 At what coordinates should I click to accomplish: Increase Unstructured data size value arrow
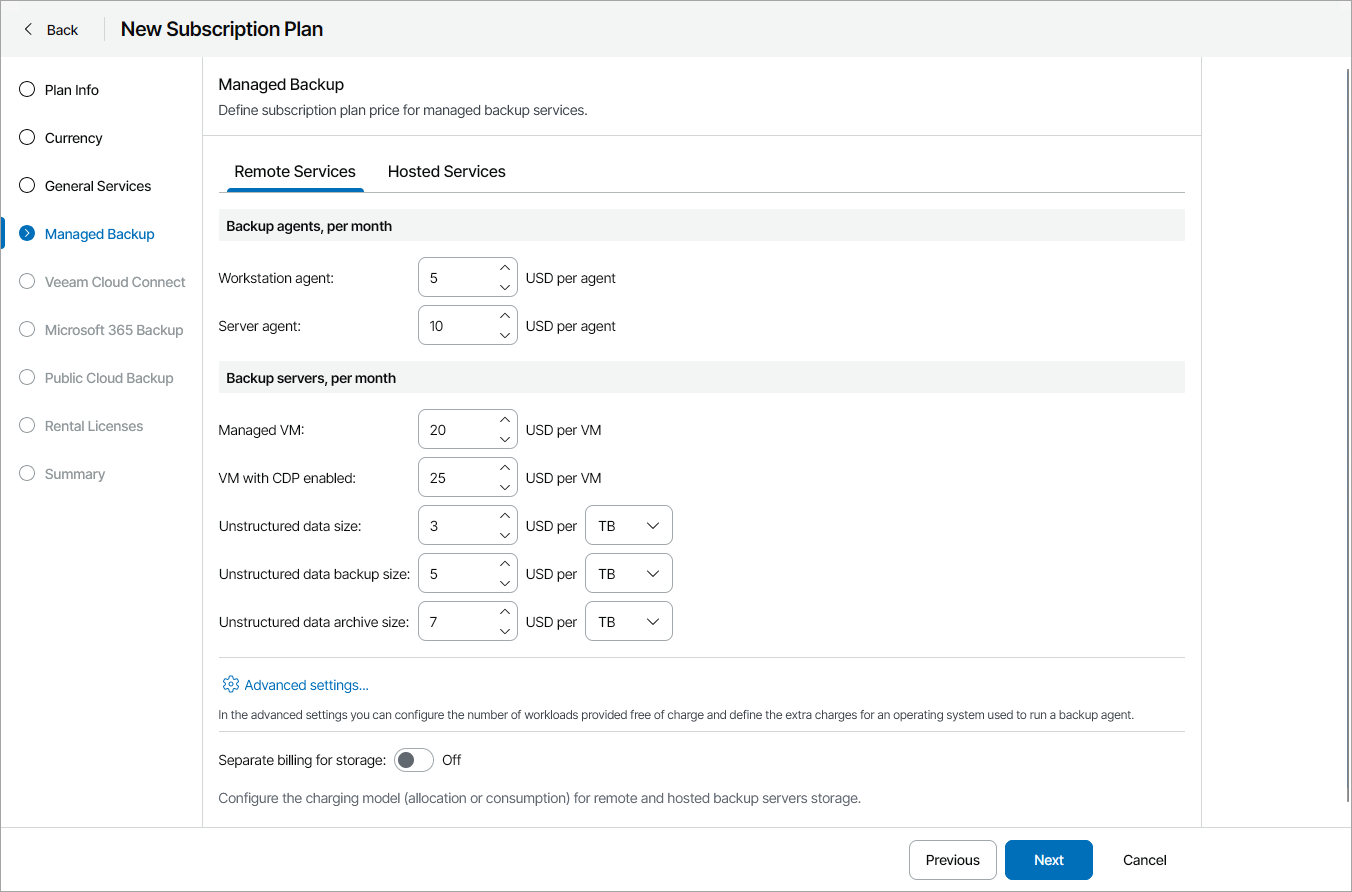[x=505, y=516]
